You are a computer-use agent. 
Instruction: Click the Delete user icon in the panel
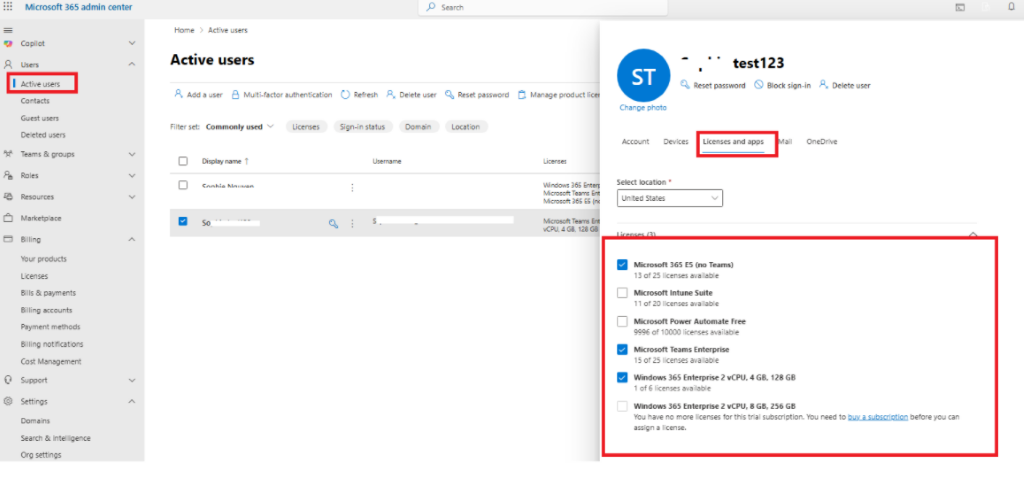point(824,85)
